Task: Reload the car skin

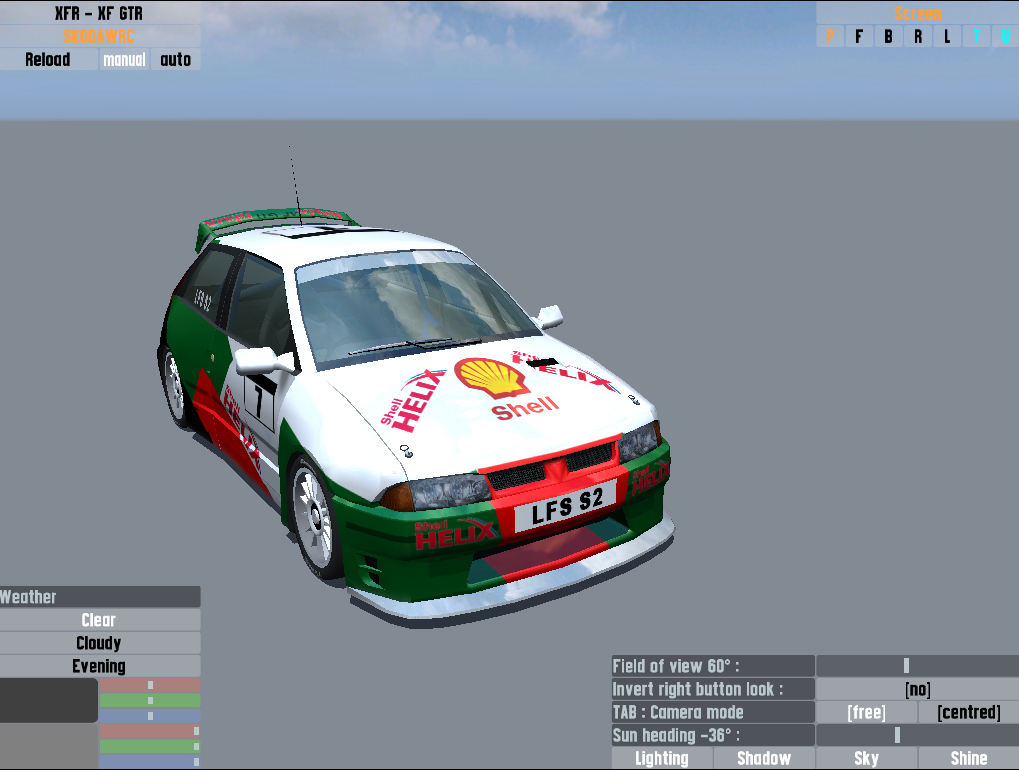Action: tap(48, 59)
